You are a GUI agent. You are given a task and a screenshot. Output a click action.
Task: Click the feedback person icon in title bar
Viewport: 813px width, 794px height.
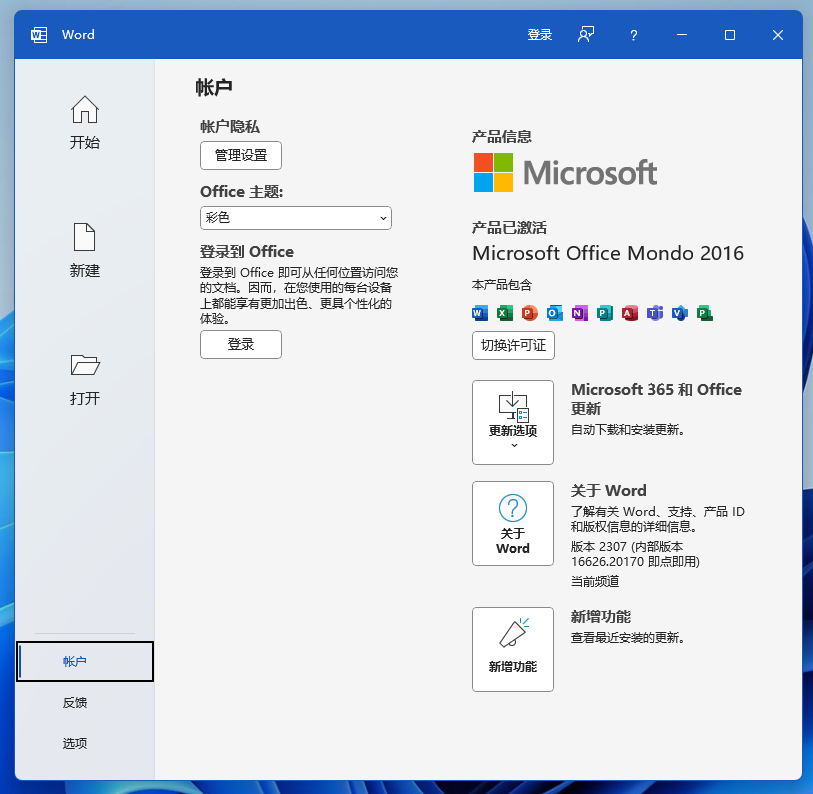(586, 35)
